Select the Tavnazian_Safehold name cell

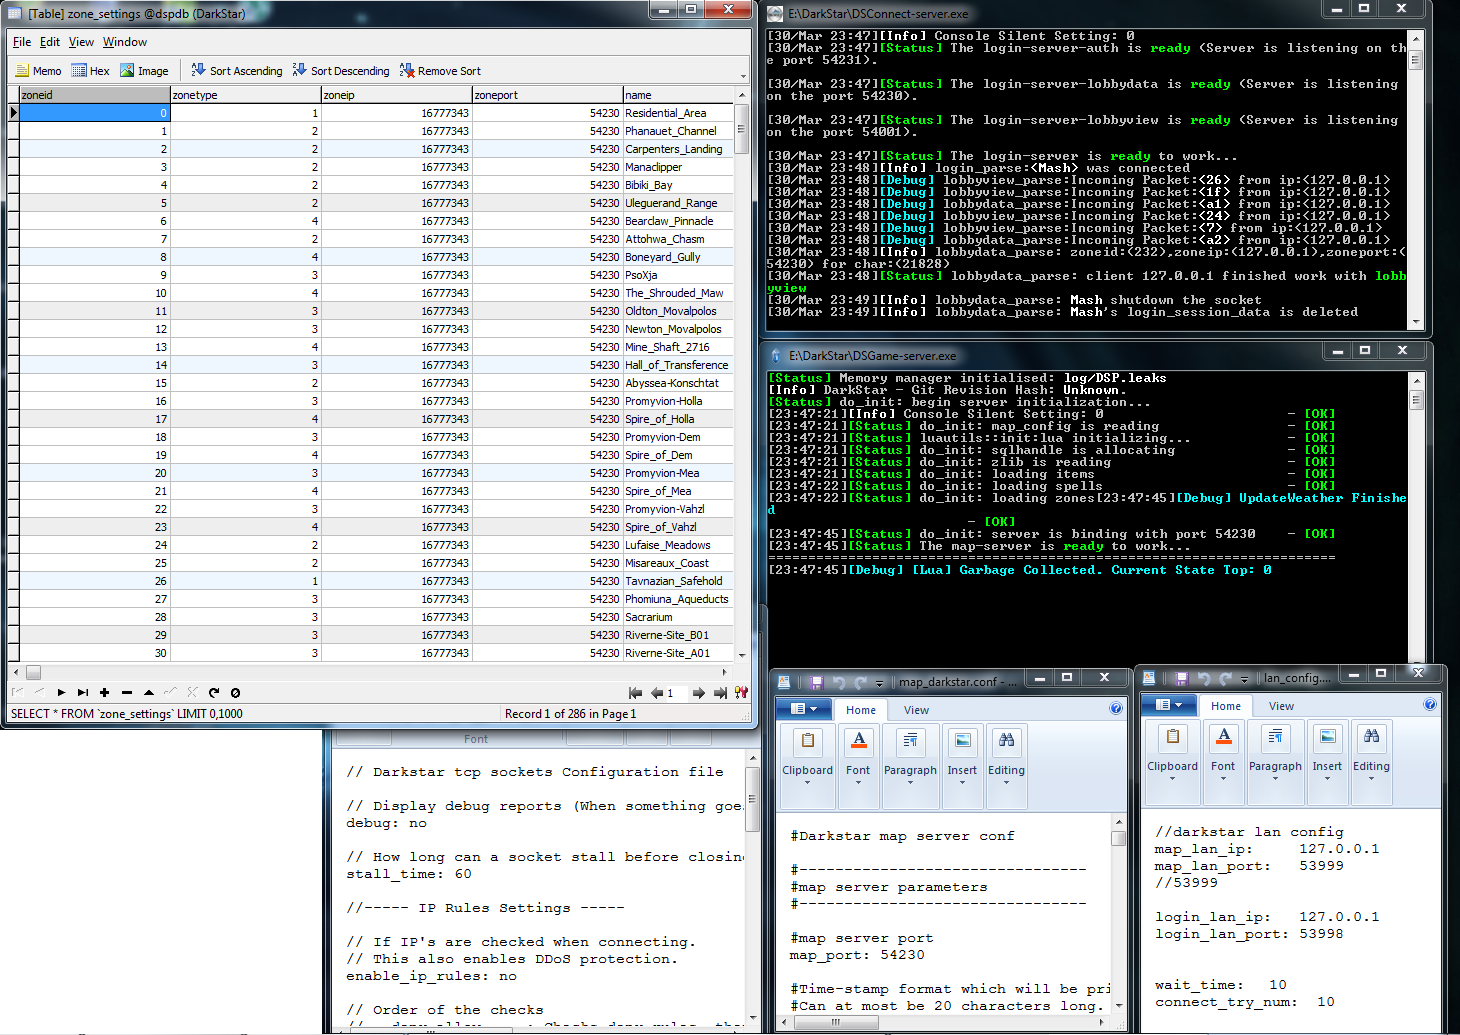click(677, 581)
